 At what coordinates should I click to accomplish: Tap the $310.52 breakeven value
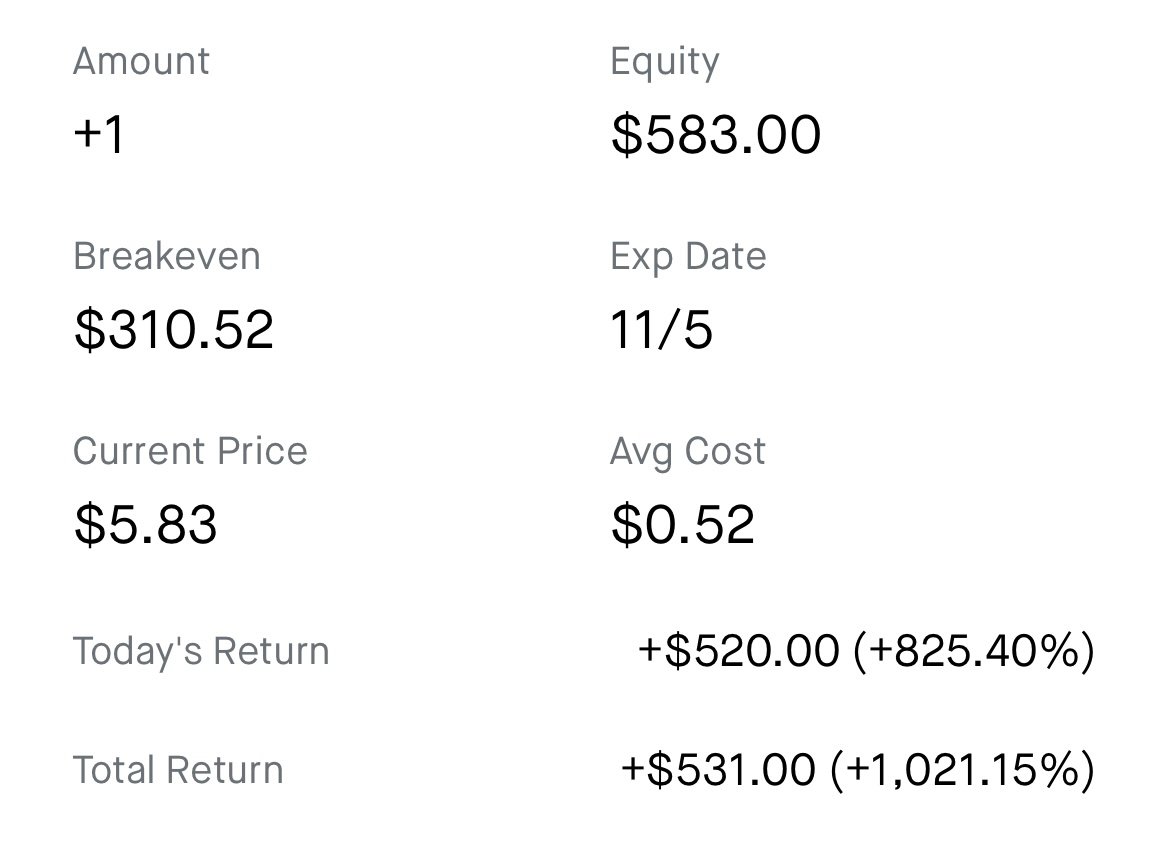(x=174, y=330)
